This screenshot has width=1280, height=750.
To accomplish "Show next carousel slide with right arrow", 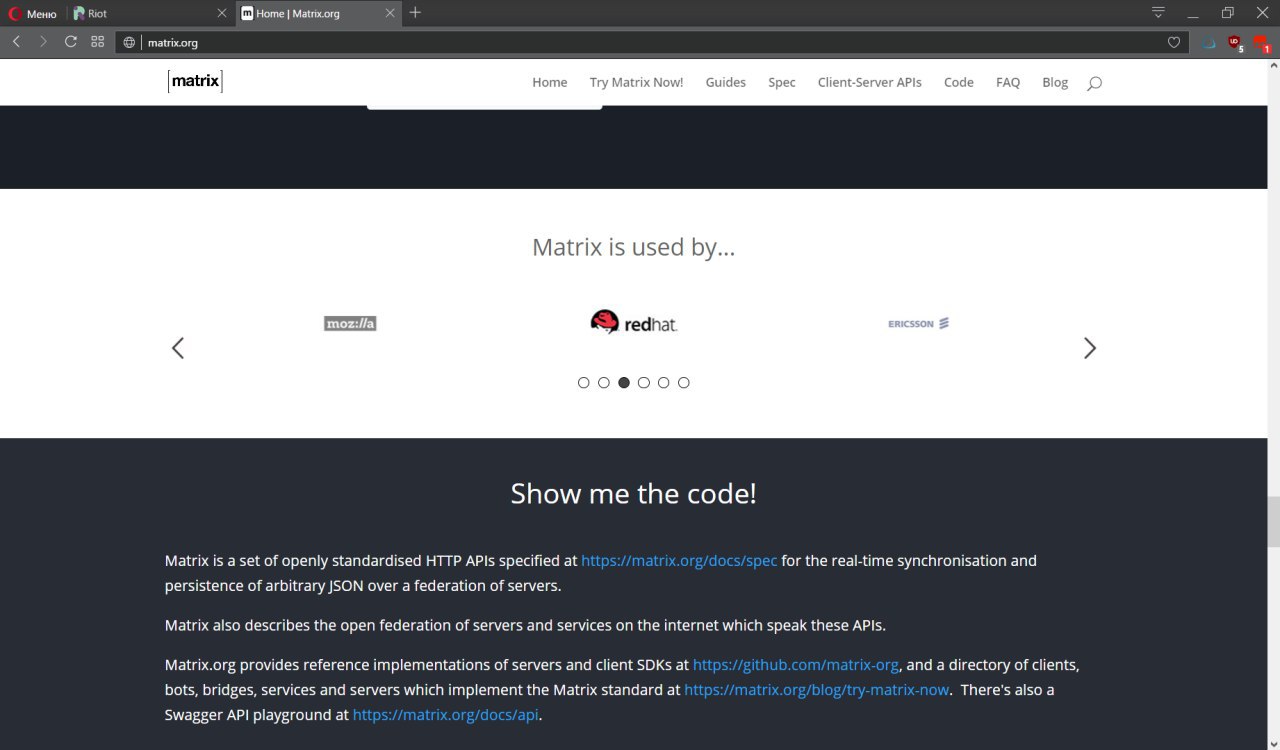I will coord(1090,348).
